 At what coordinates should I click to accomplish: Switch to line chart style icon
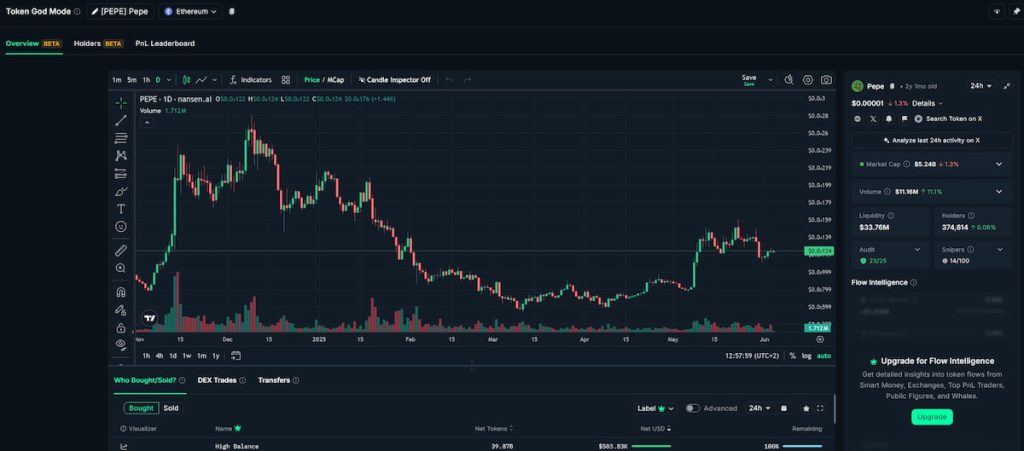[x=201, y=80]
